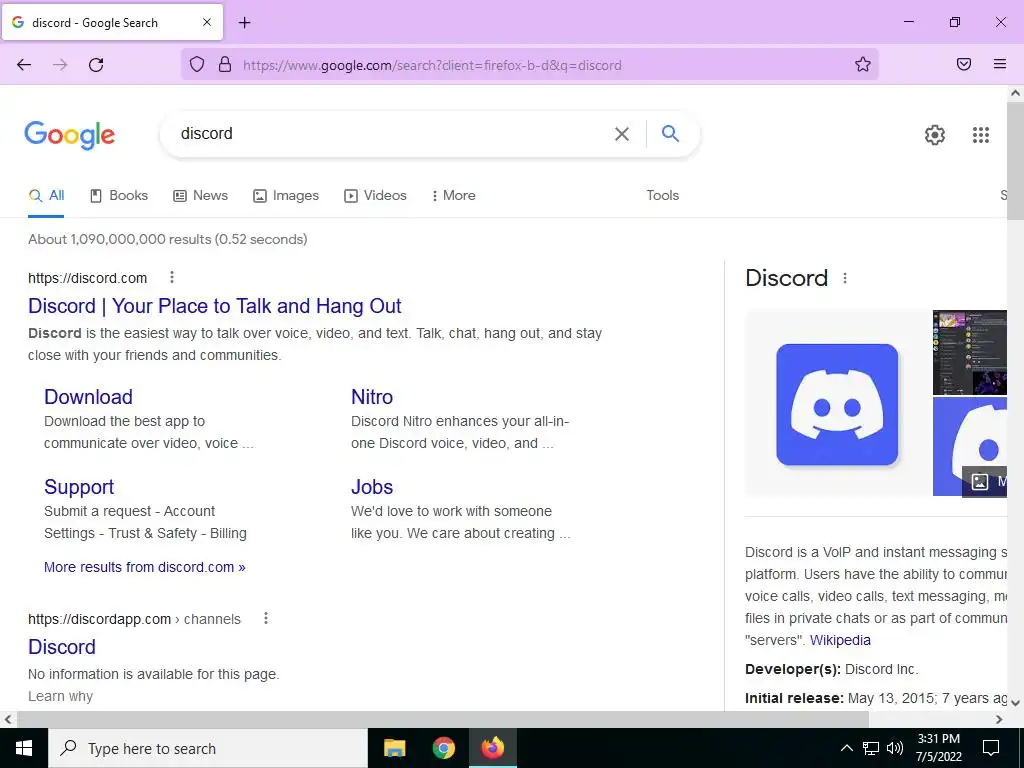Go back to the previous page
This screenshot has width=1024, height=768.
click(x=24, y=65)
